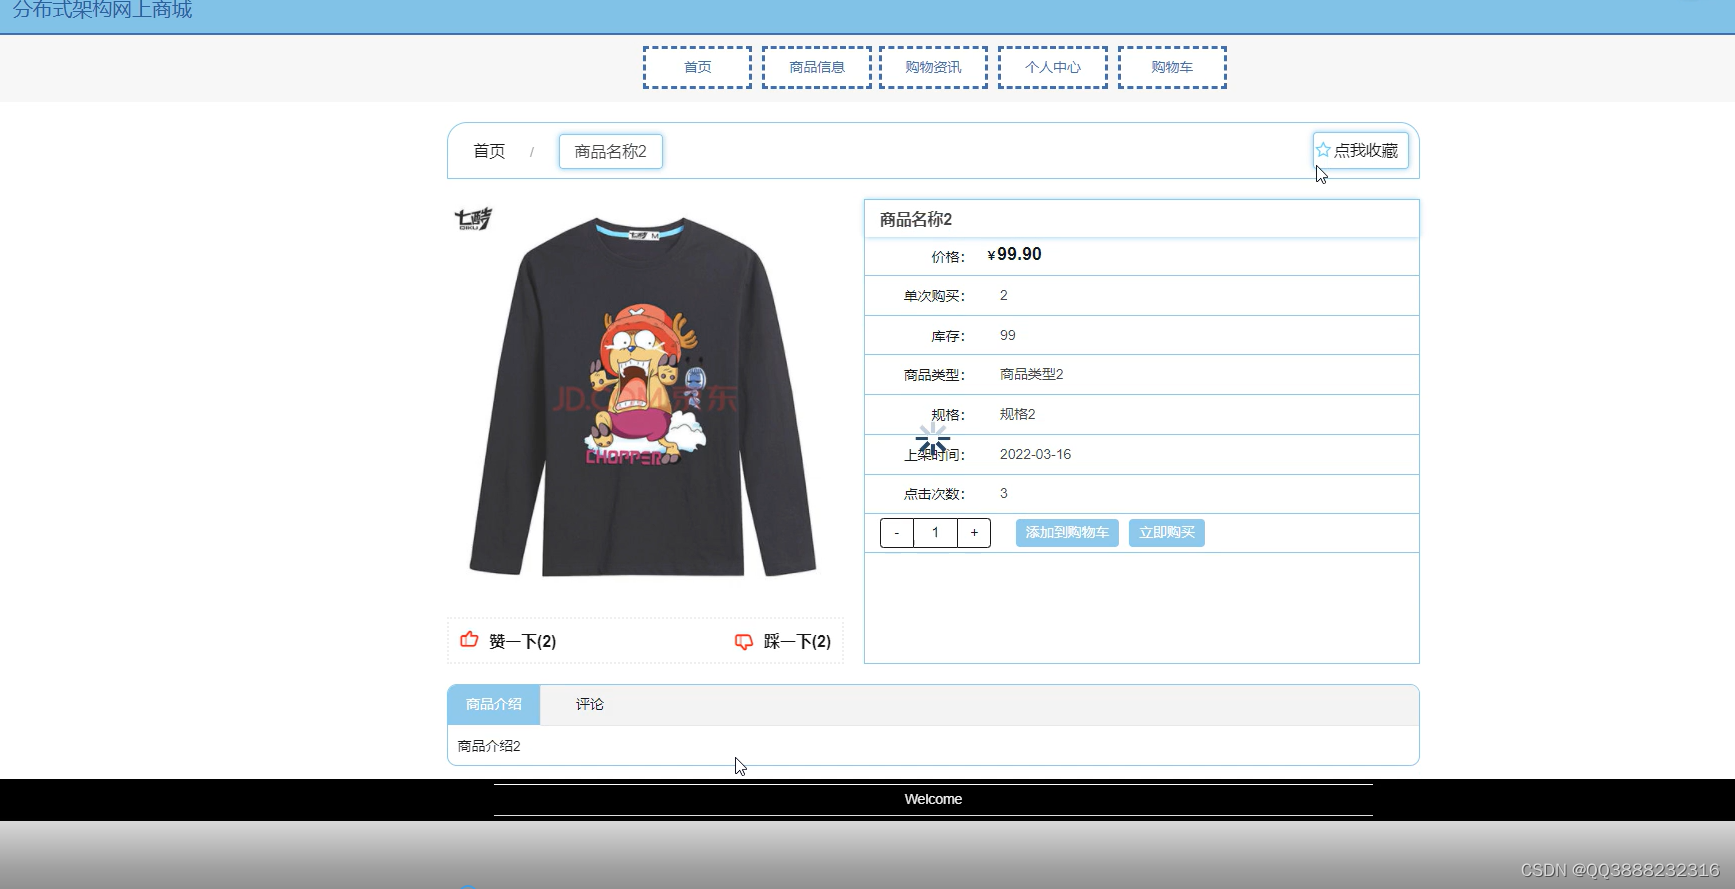Switch to the 评论 tab
The image size is (1735, 889).
coord(590,704)
